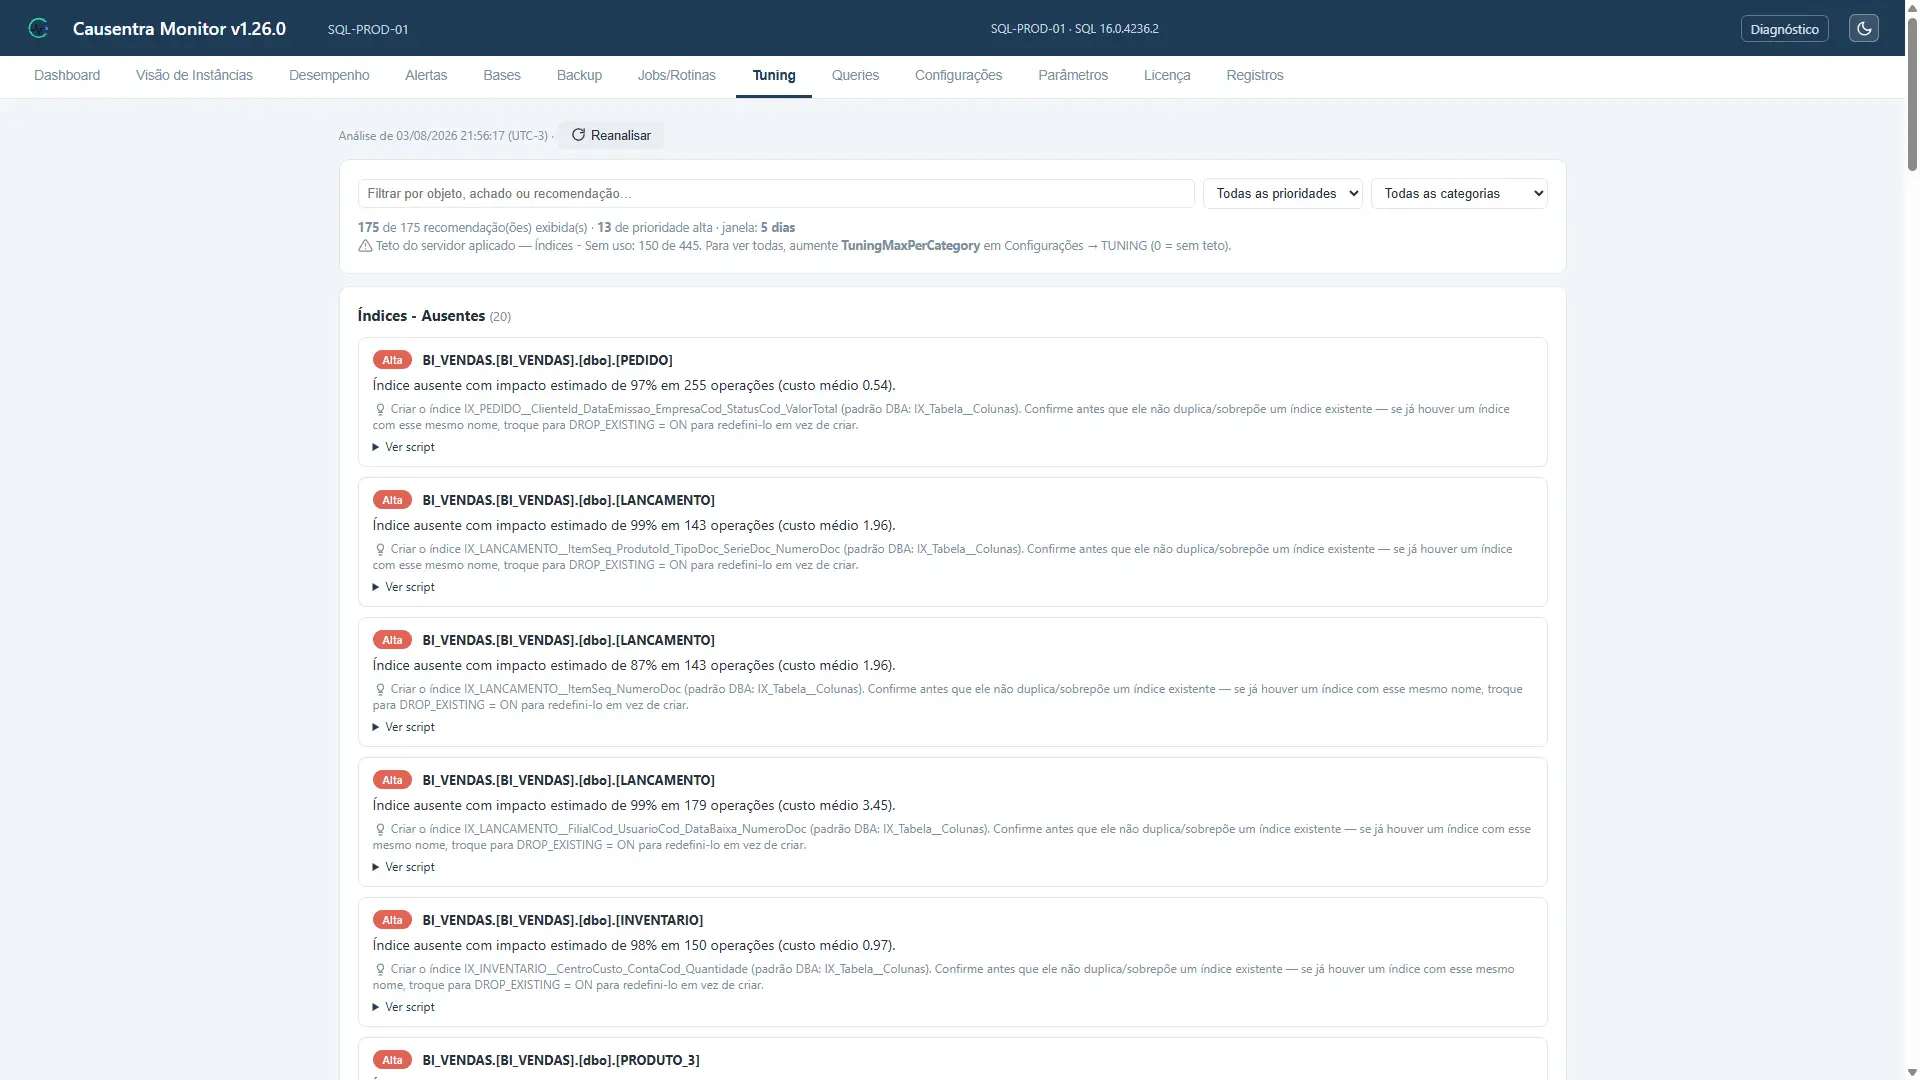The image size is (1920, 1080).
Task: Open the Backup tab
Action: point(579,75)
